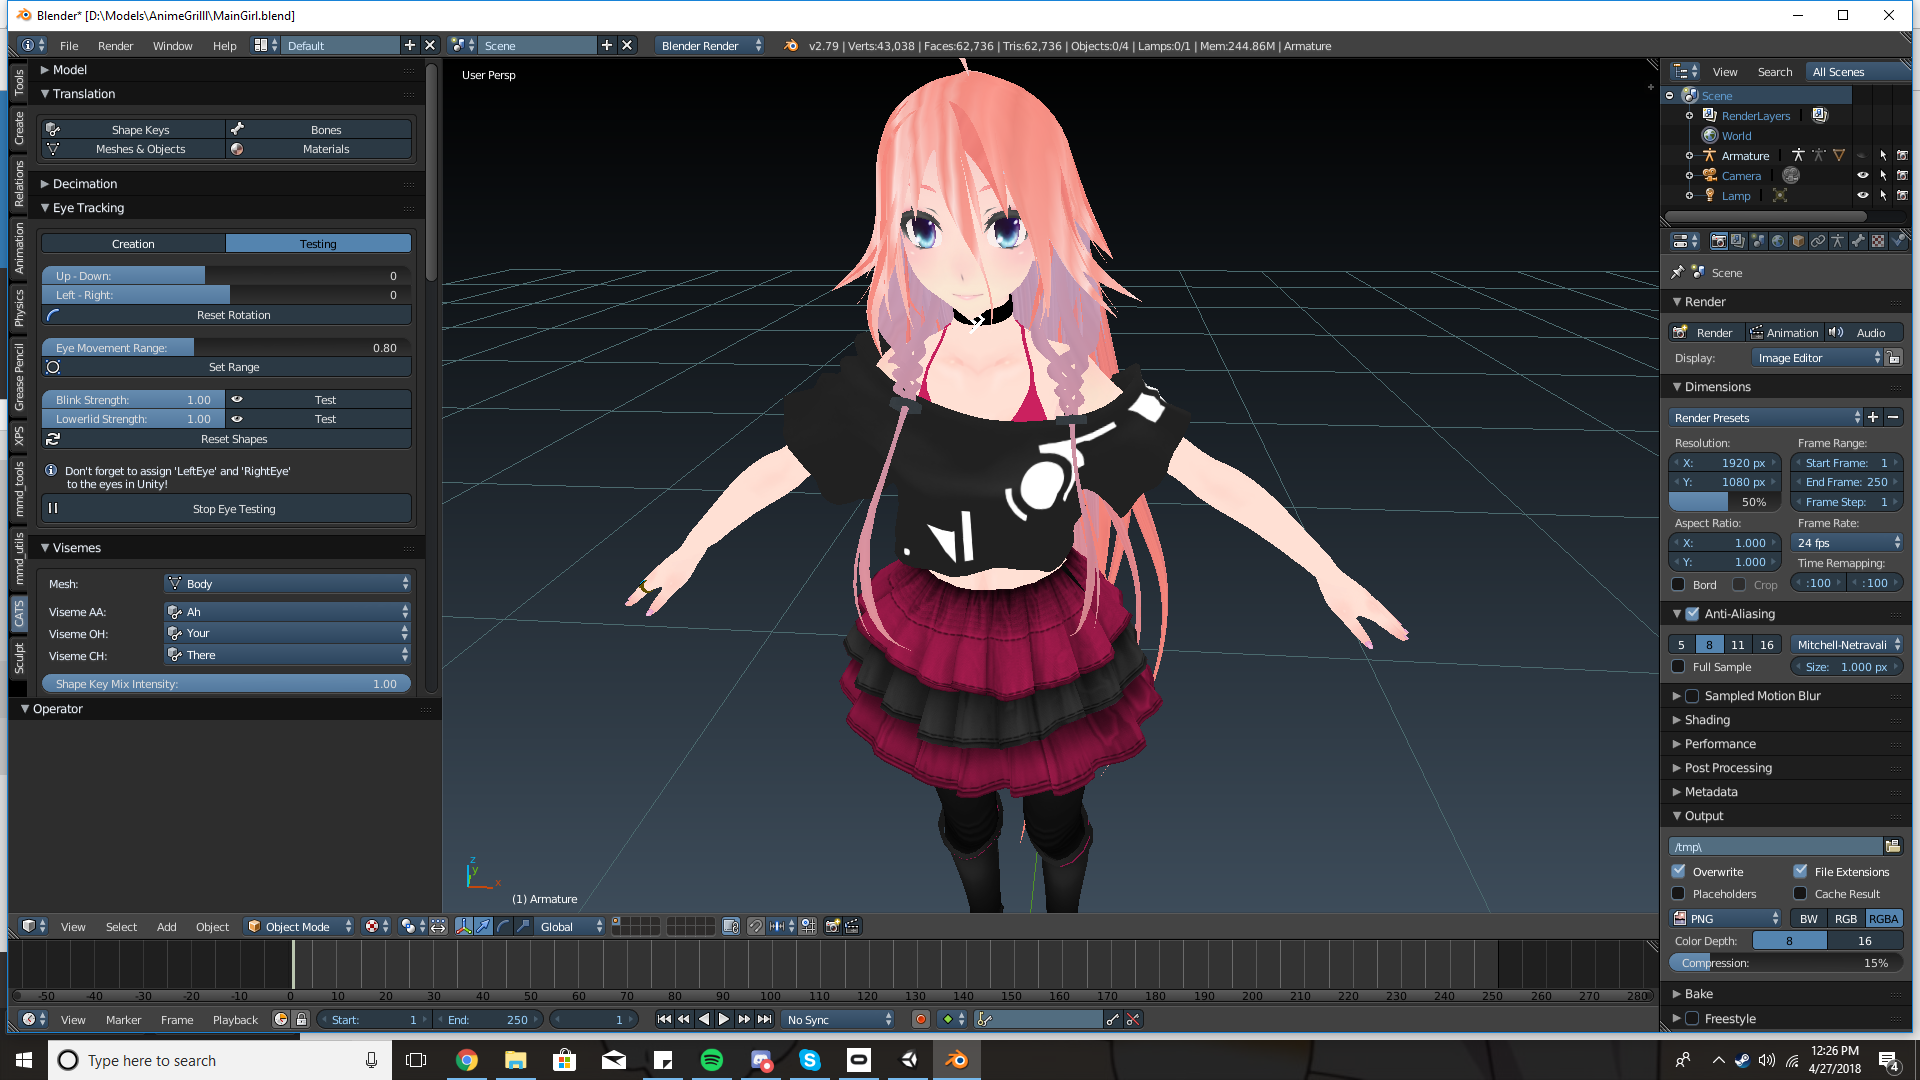Open the Blender Render engine dropdown
Image resolution: width=1920 pixels, height=1080 pixels.
[x=710, y=45]
